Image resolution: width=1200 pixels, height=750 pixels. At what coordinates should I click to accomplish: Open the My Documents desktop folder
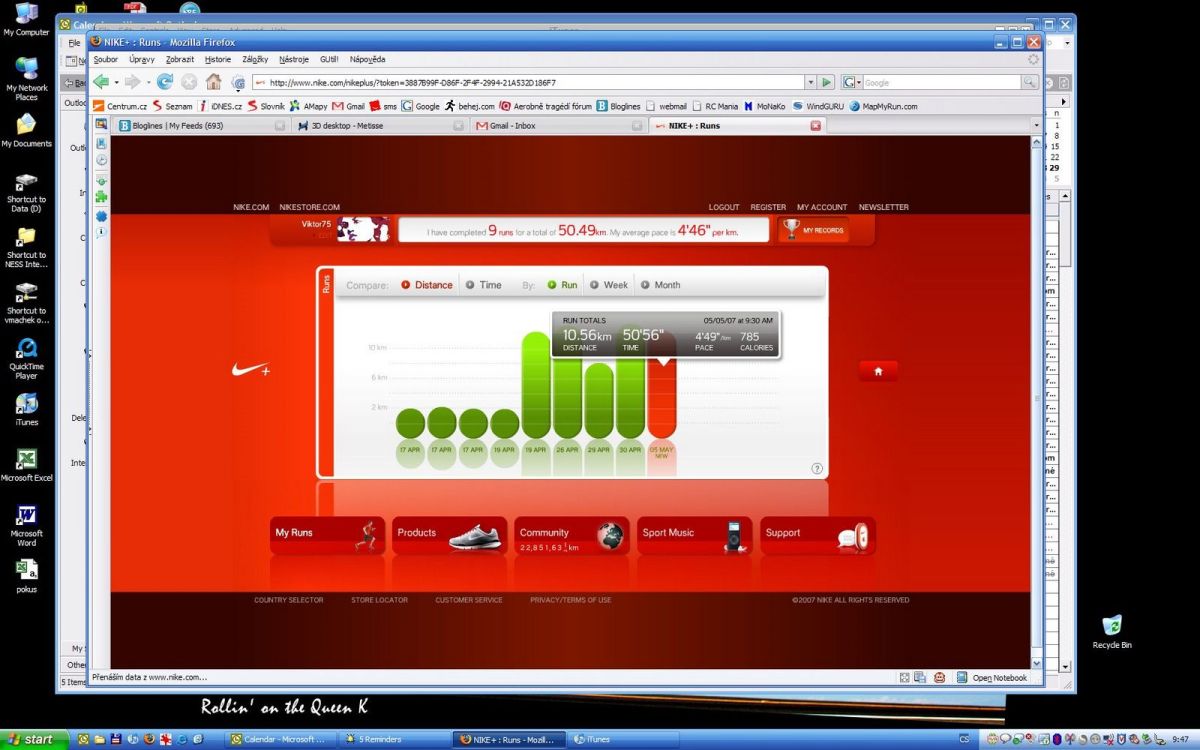click(26, 131)
